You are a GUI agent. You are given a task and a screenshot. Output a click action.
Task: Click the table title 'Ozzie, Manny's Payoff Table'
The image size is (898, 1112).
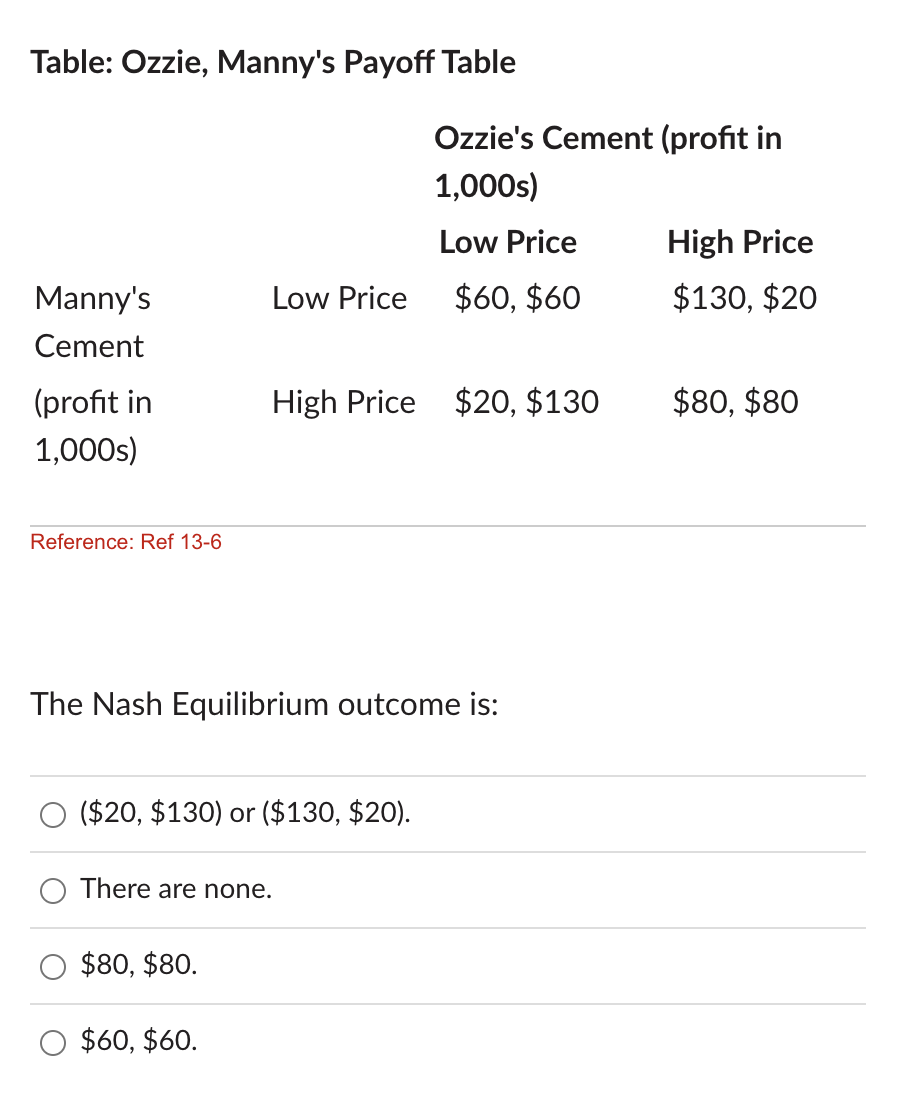273,62
